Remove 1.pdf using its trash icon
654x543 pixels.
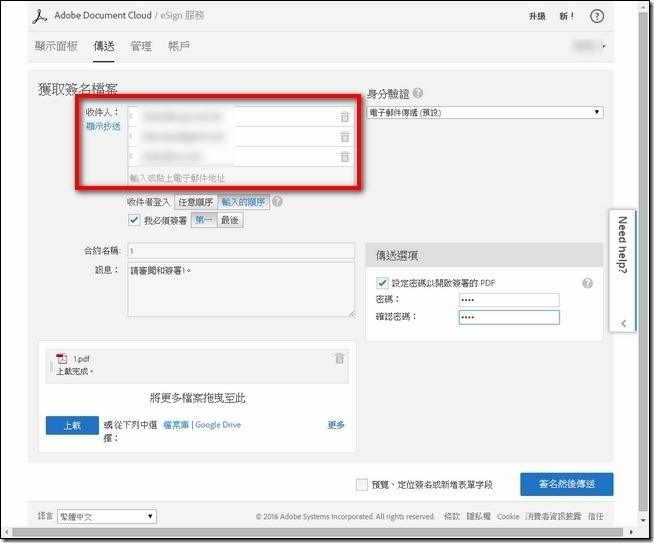(x=340, y=358)
